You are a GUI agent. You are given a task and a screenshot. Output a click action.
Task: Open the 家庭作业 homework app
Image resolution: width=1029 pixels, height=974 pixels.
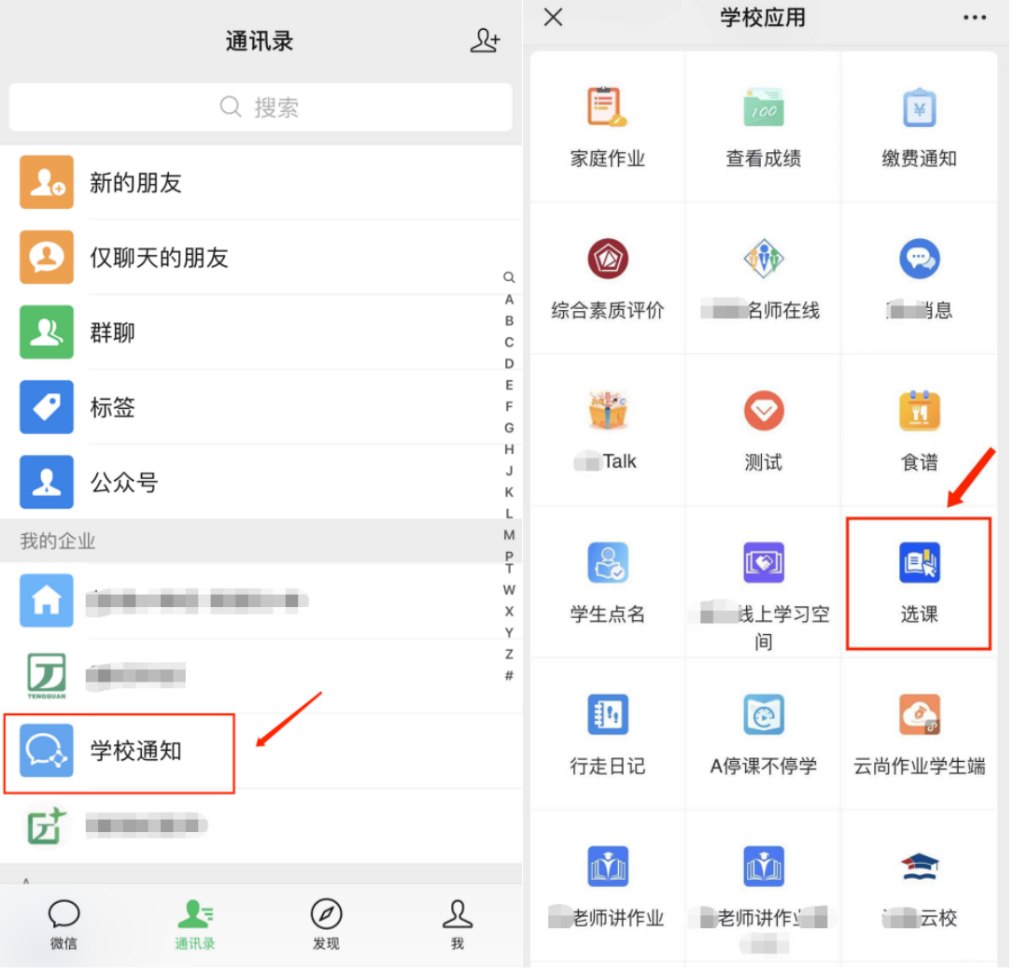pos(607,125)
